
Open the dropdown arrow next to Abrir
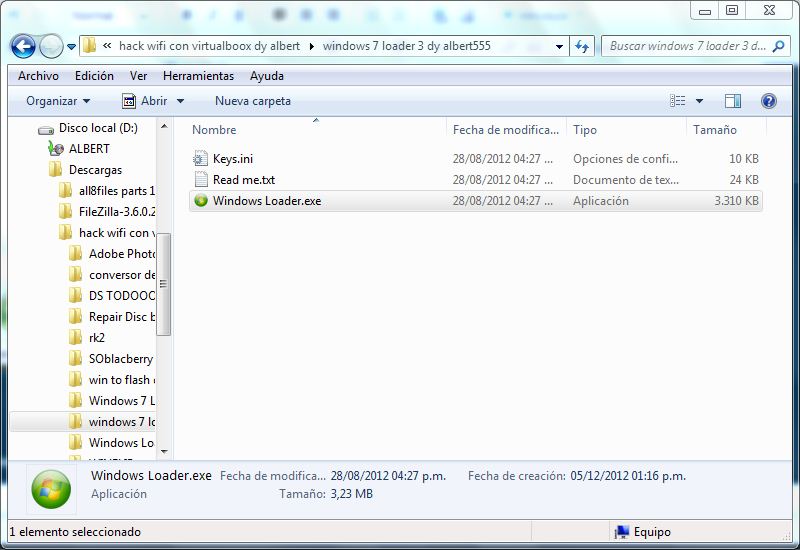(180, 101)
